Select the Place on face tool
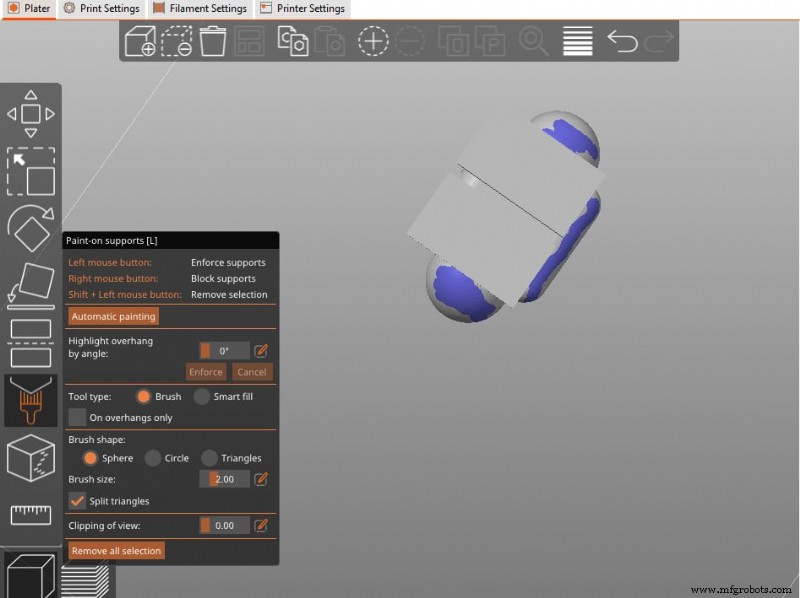 pos(31,286)
